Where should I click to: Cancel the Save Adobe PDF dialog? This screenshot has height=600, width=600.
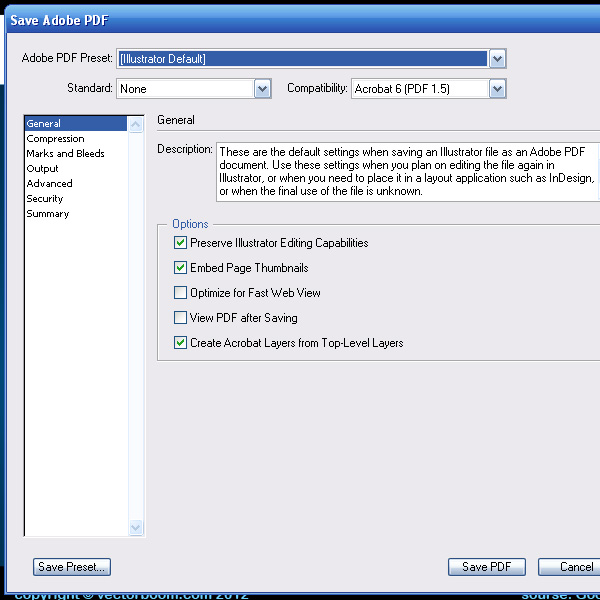pos(570,567)
